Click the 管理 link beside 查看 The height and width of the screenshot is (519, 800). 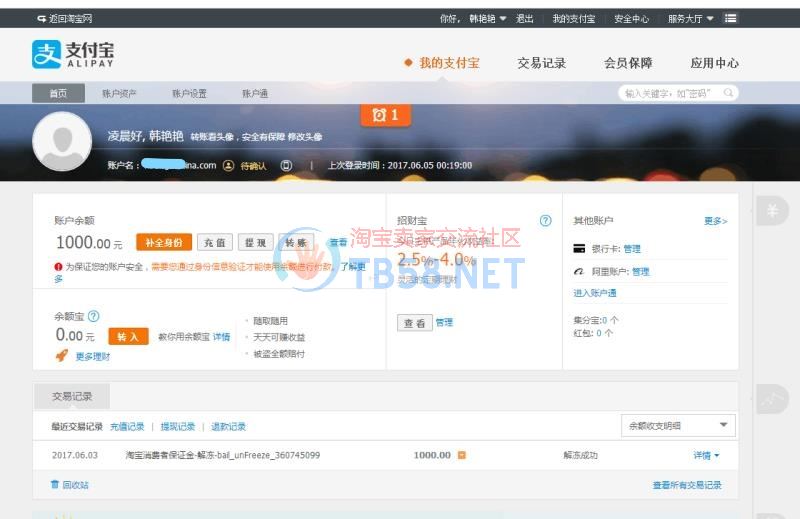point(444,323)
